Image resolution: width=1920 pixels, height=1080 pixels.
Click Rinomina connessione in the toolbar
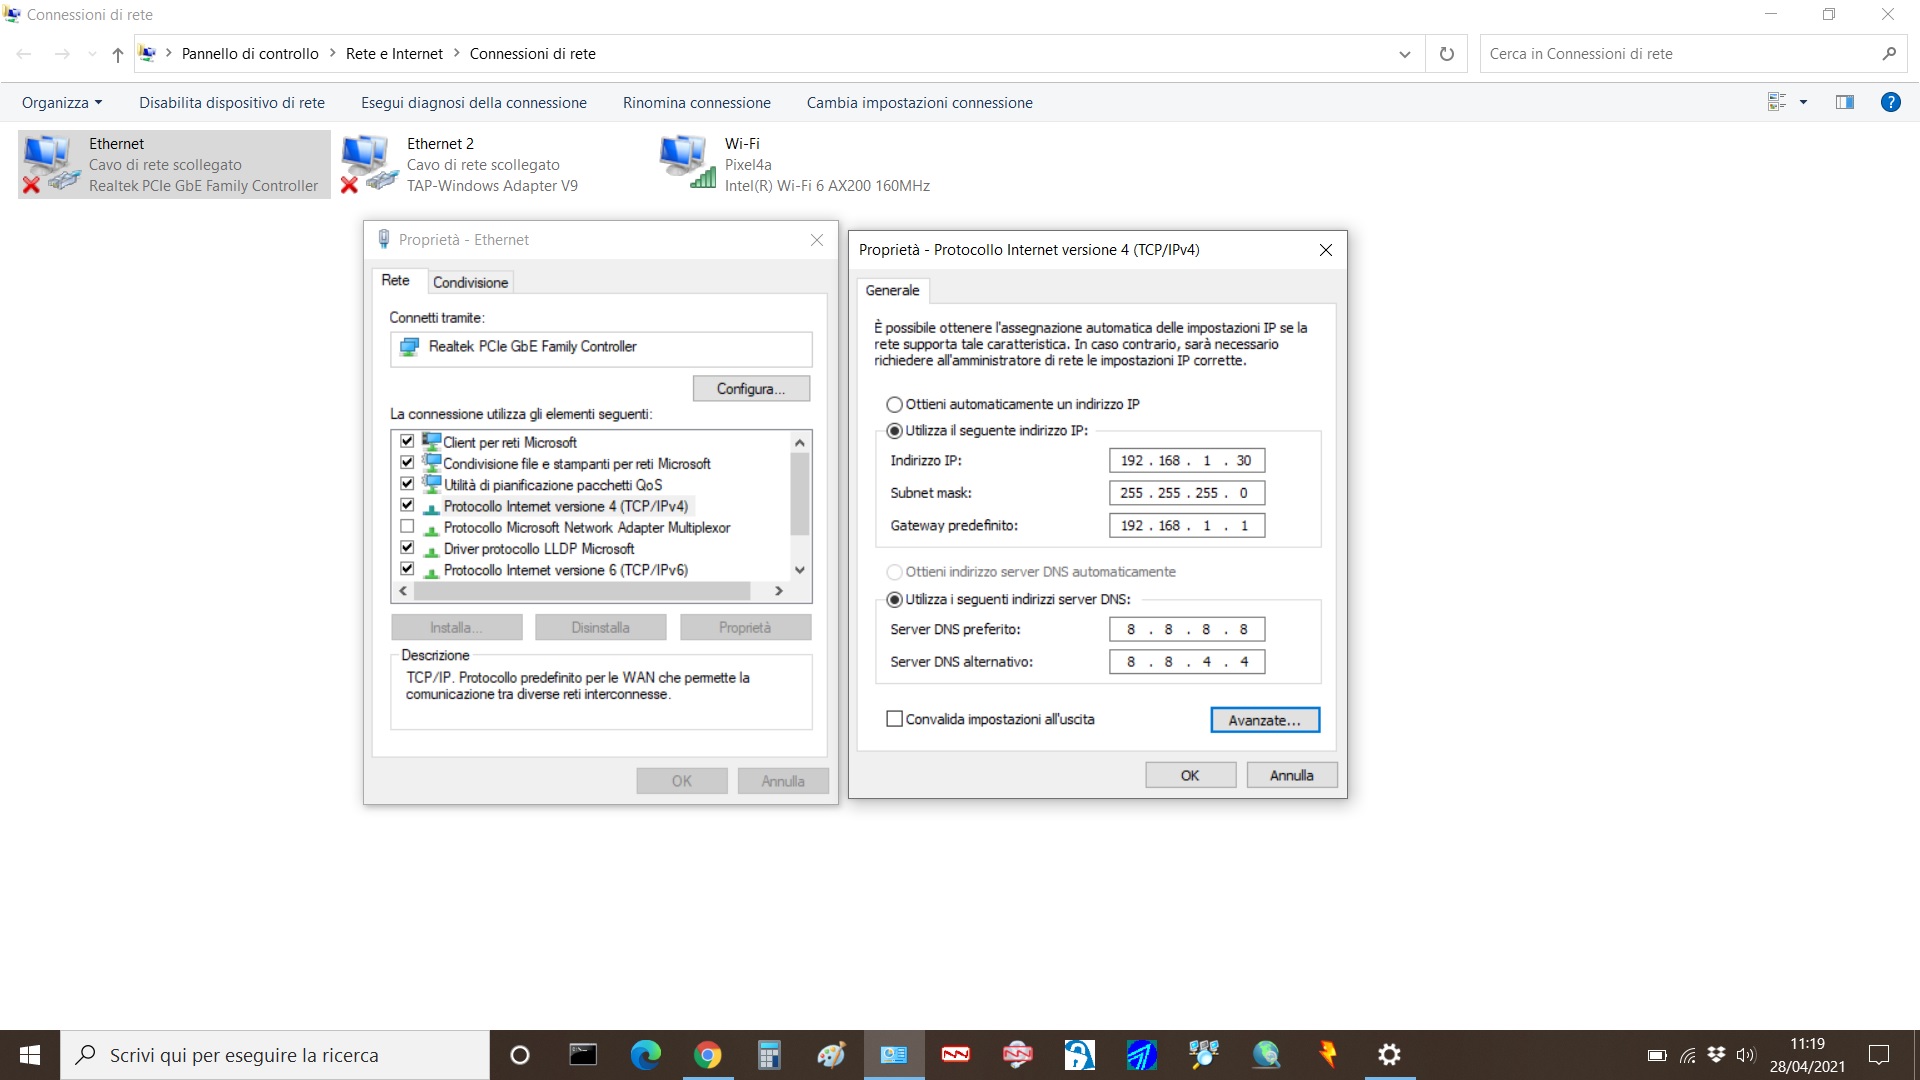click(x=696, y=102)
